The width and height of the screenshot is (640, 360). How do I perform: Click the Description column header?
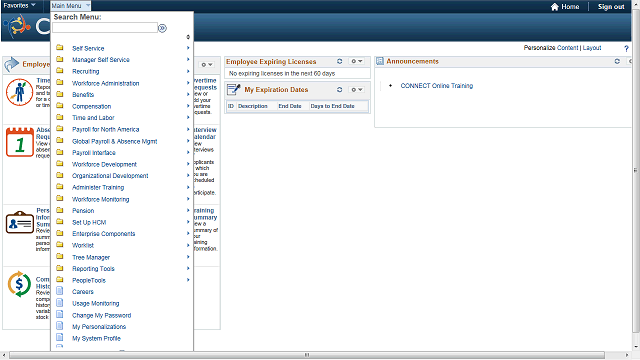point(253,106)
